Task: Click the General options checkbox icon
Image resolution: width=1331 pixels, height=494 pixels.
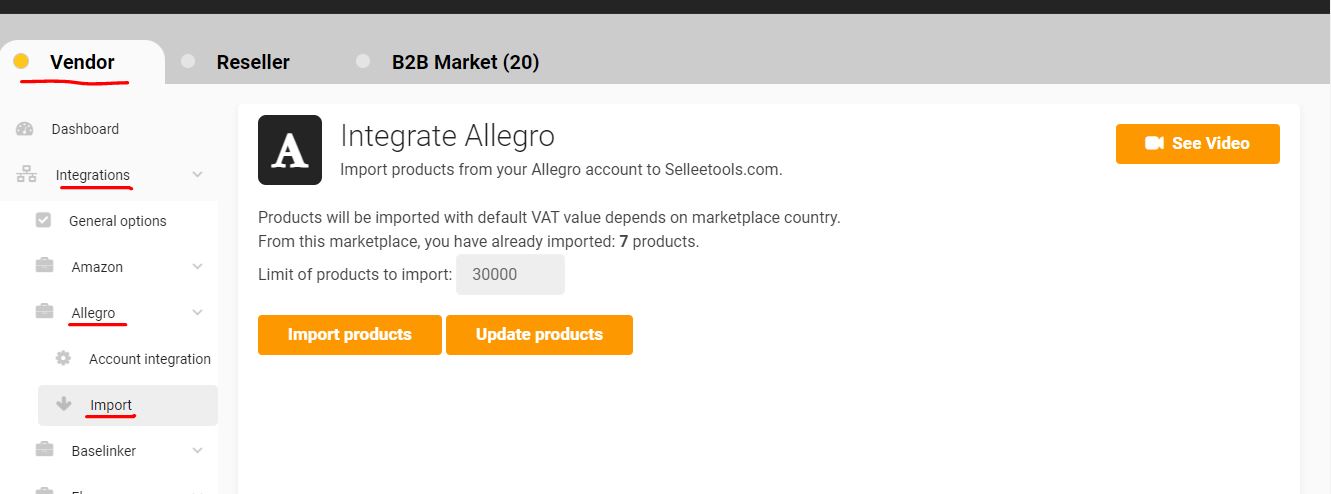Action: click(x=44, y=220)
